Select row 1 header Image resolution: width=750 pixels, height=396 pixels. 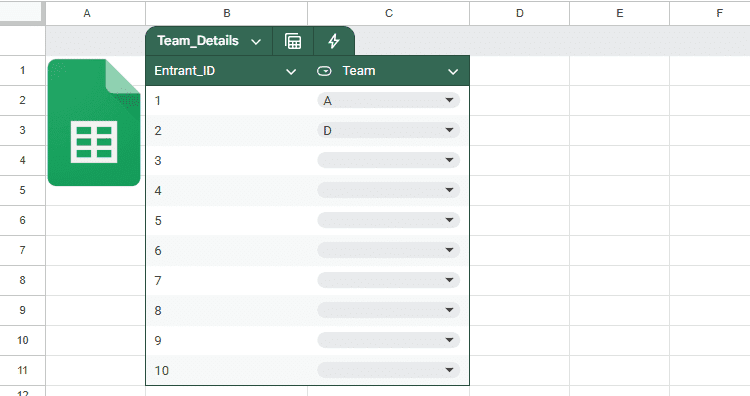22,71
